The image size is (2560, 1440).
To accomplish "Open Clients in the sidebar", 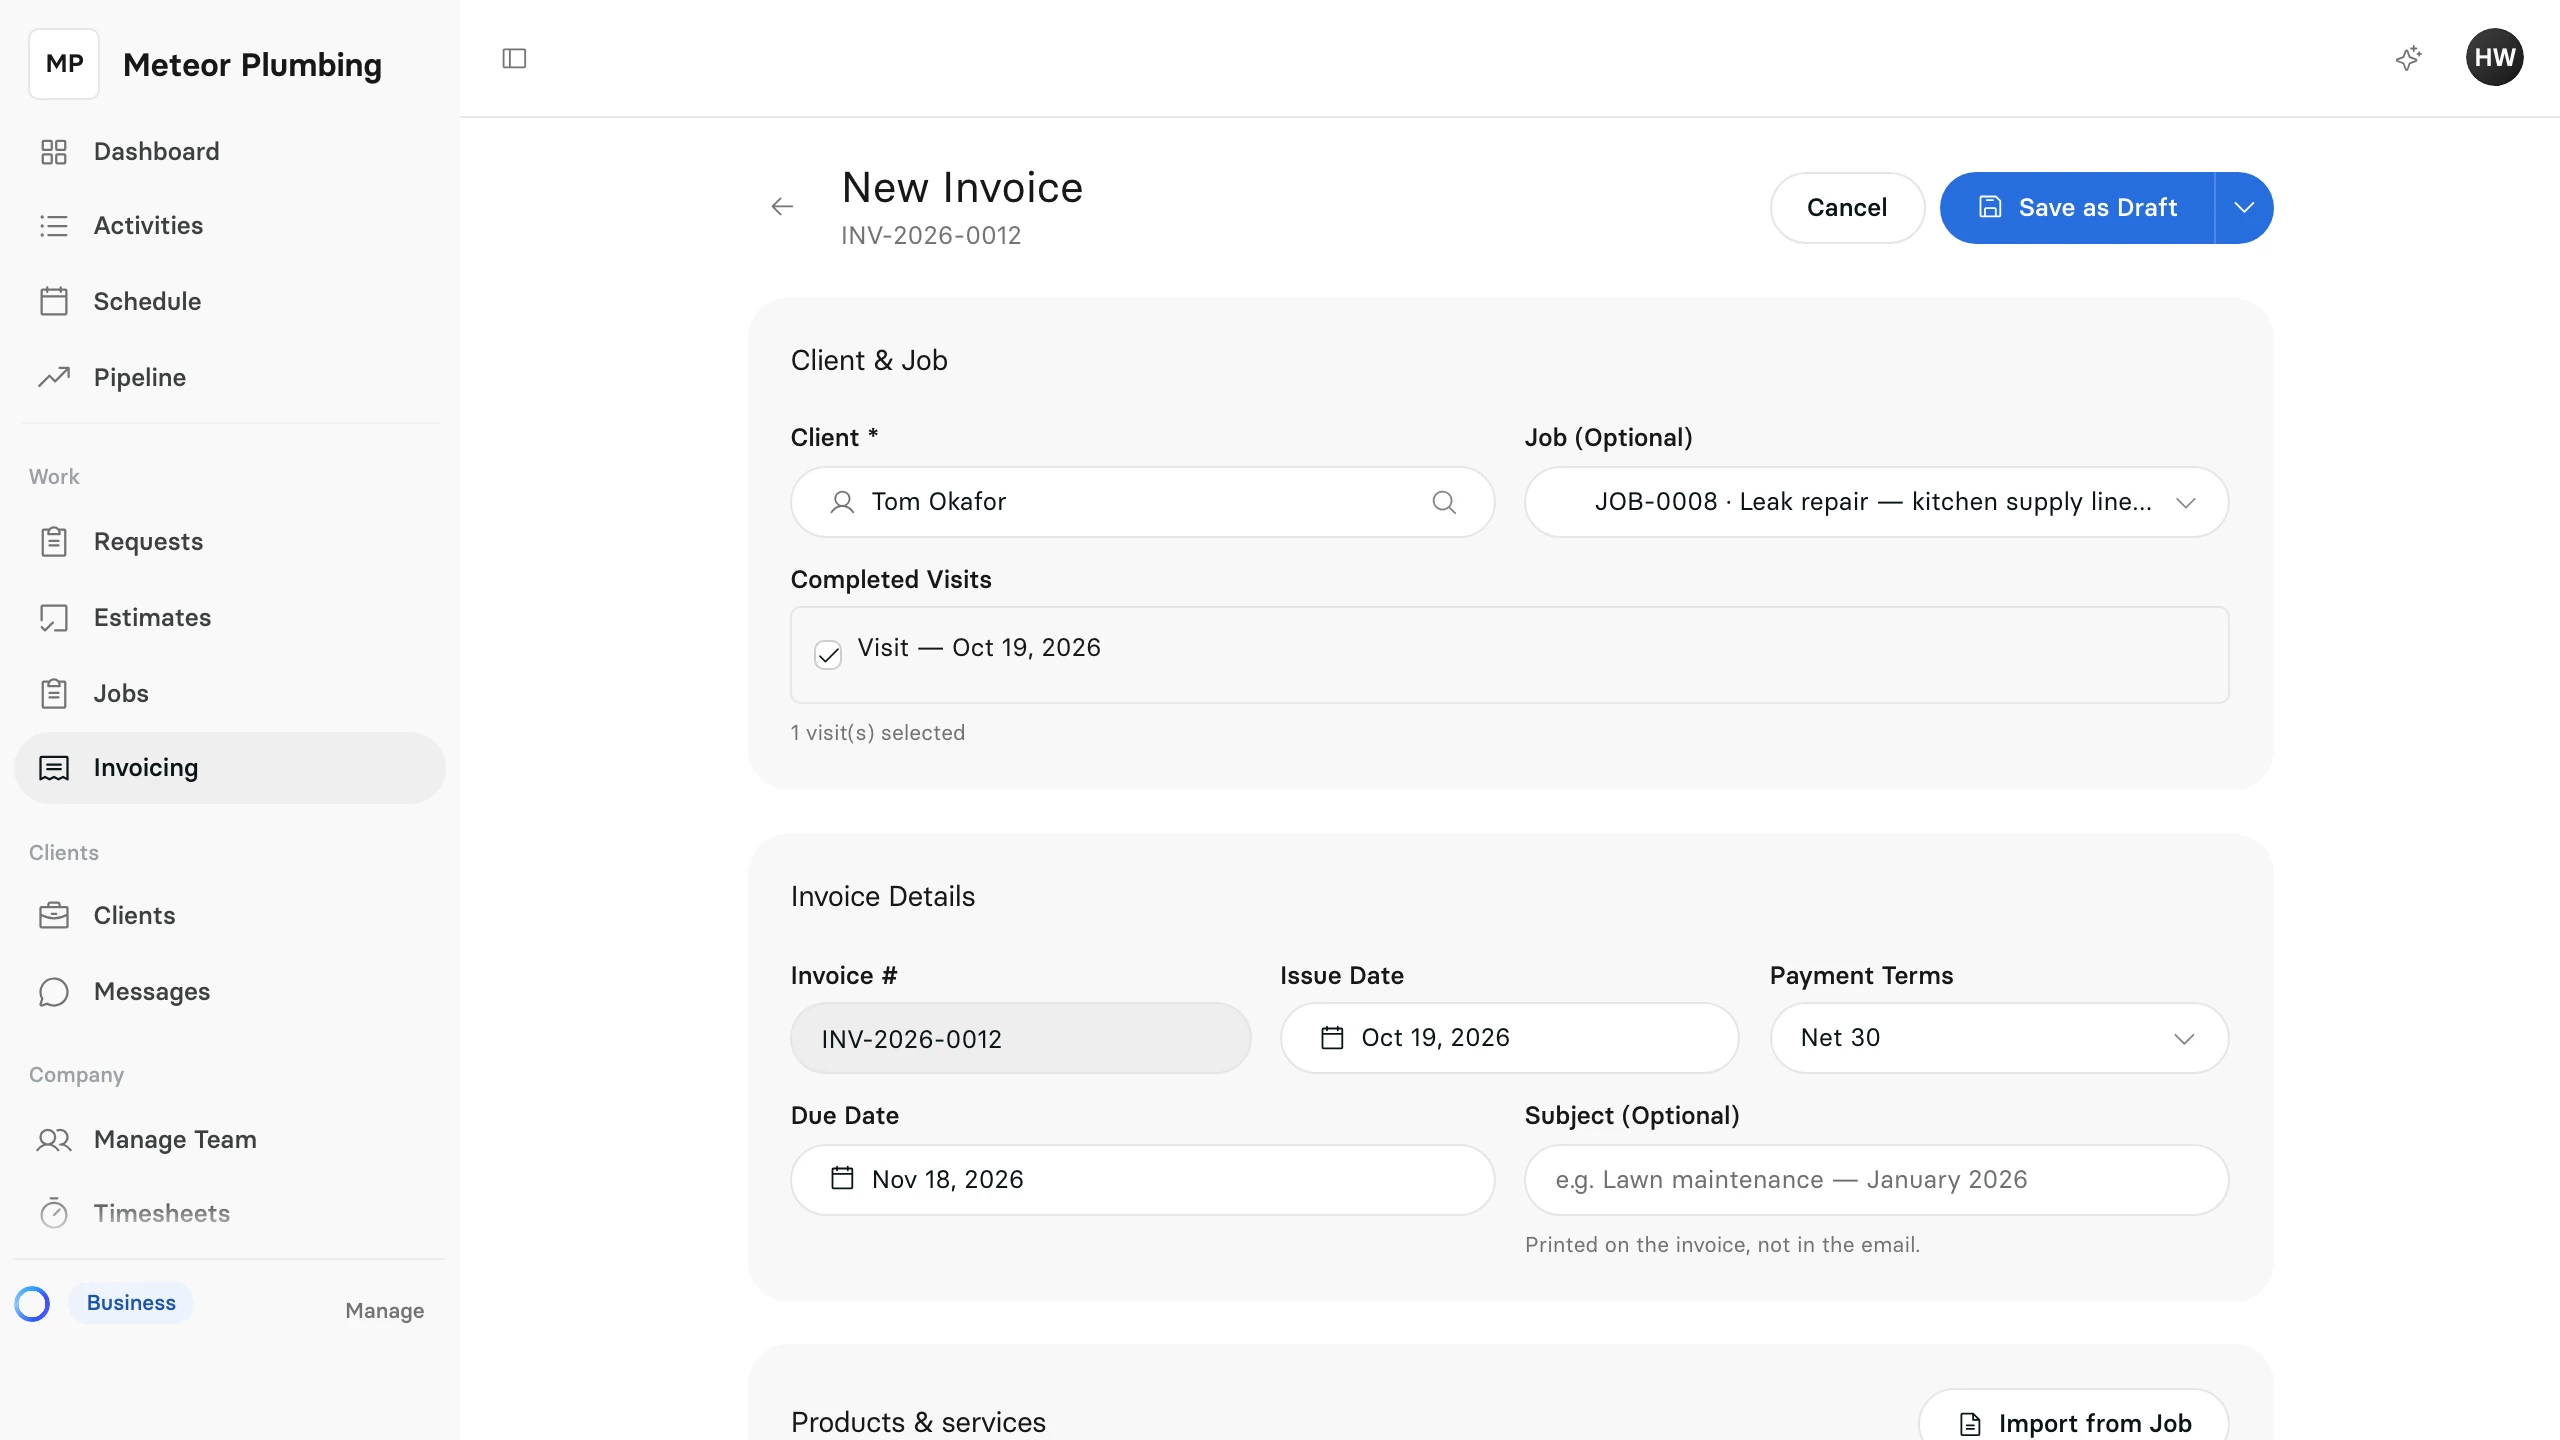I will click(230, 915).
